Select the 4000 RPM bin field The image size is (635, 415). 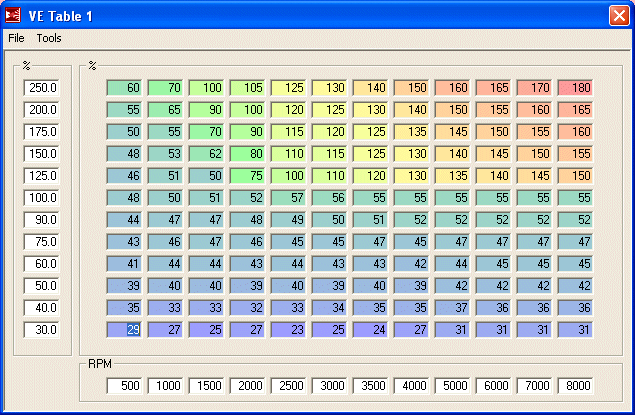tap(413, 386)
